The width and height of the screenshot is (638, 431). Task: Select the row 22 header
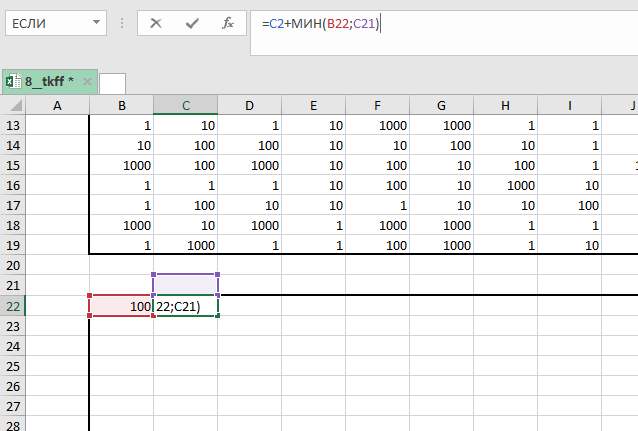[13, 306]
